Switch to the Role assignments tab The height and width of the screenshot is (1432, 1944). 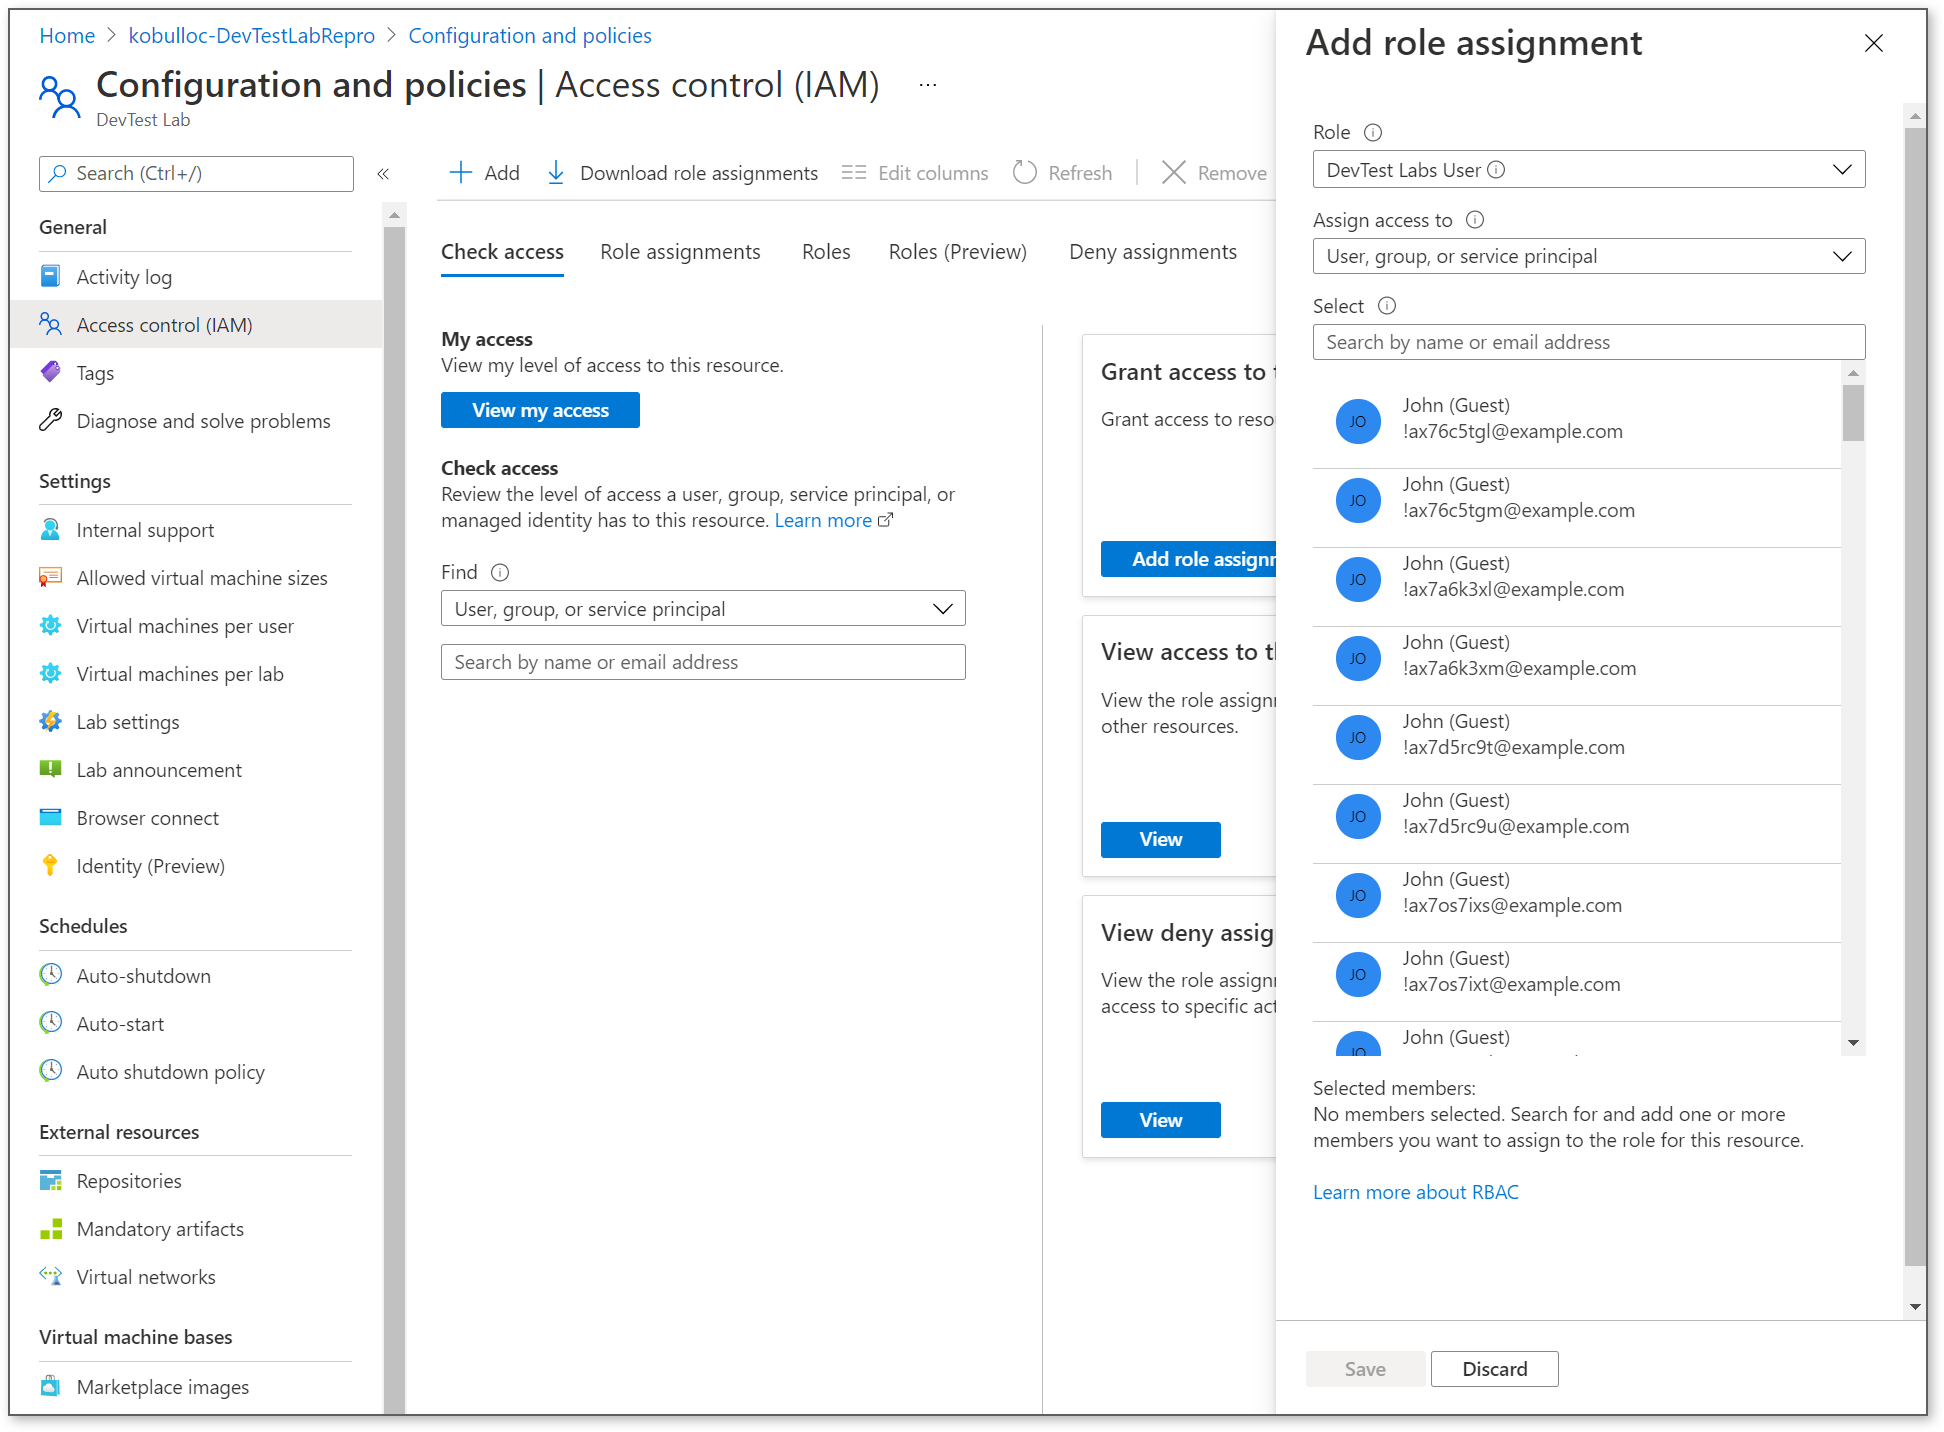coord(680,251)
